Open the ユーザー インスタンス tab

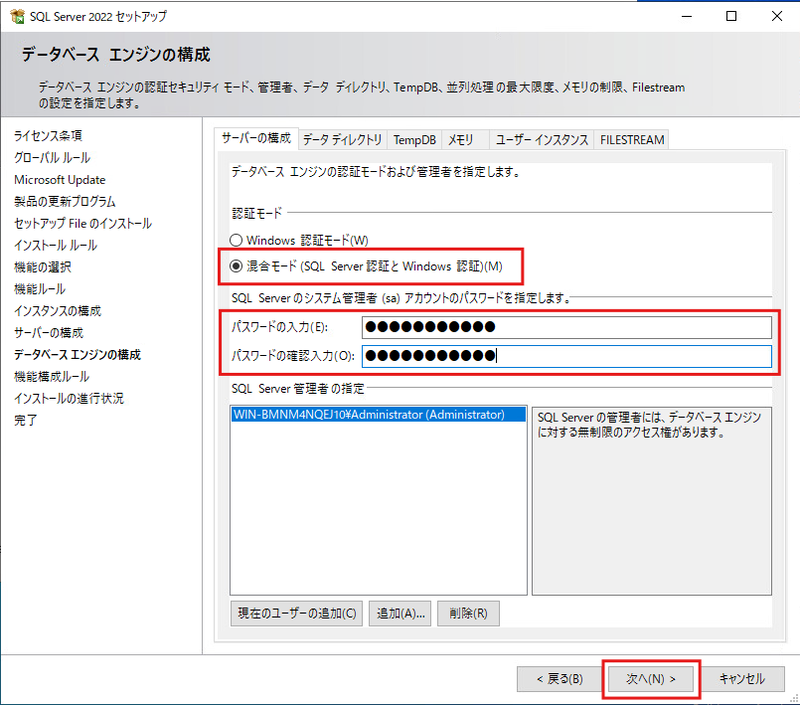(542, 140)
